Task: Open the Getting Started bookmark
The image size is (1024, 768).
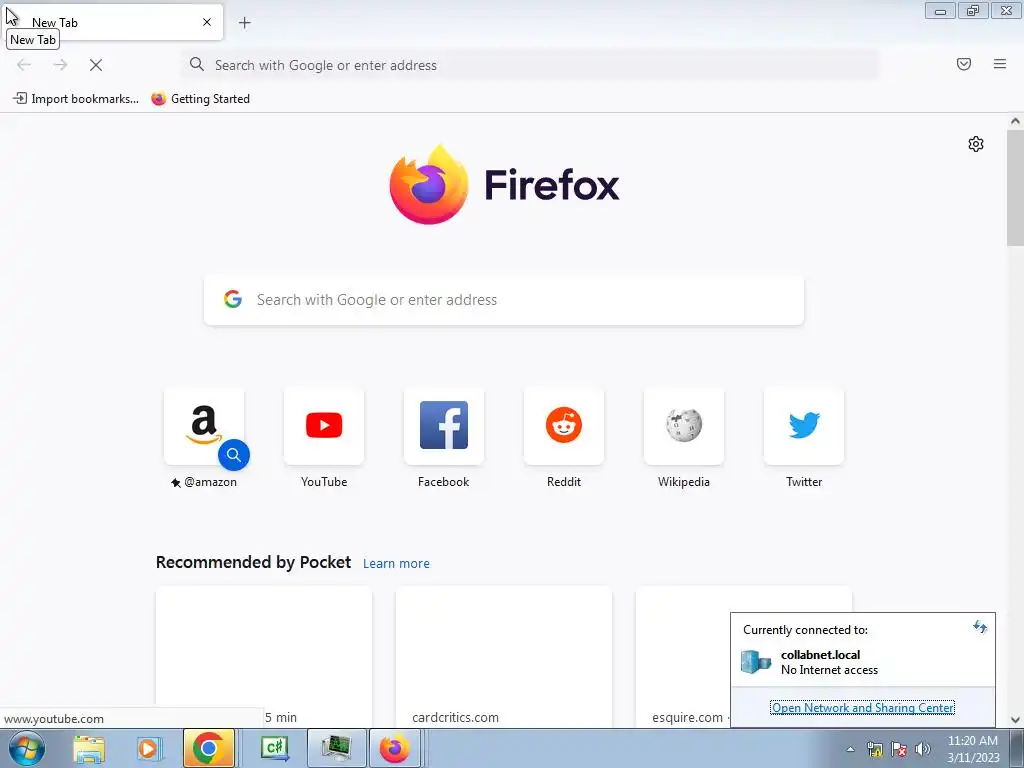Action: coord(200,99)
